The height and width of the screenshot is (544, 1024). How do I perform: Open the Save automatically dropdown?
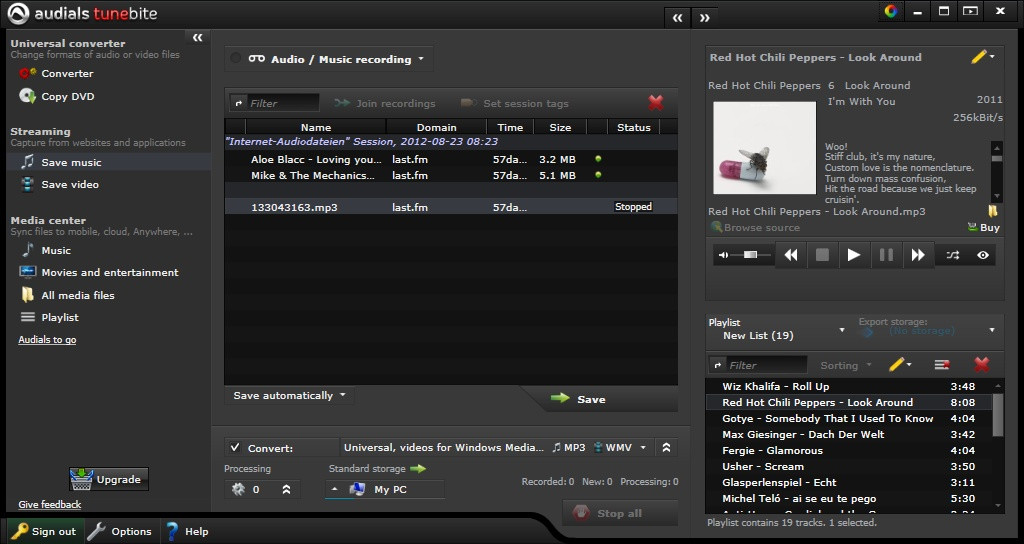289,395
